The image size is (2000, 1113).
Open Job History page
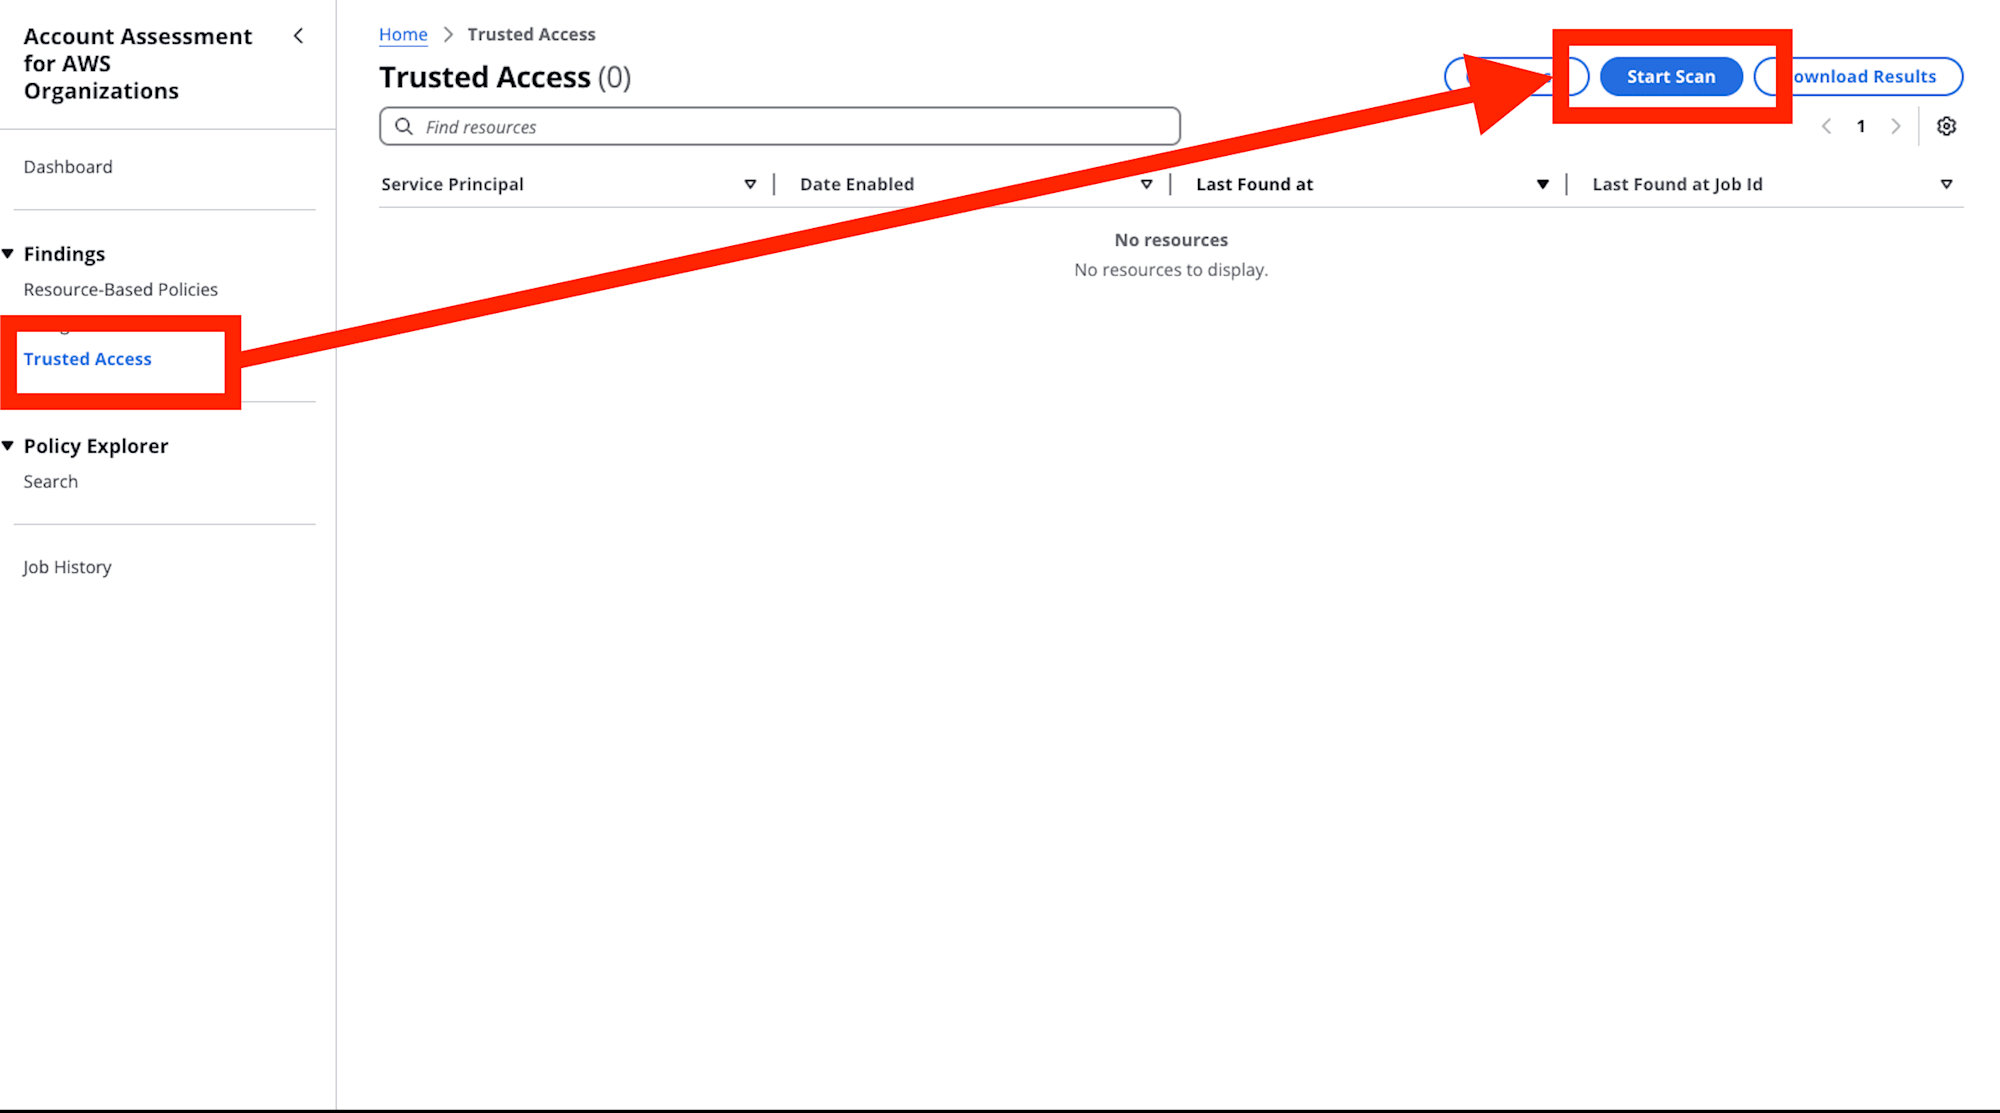[70, 565]
